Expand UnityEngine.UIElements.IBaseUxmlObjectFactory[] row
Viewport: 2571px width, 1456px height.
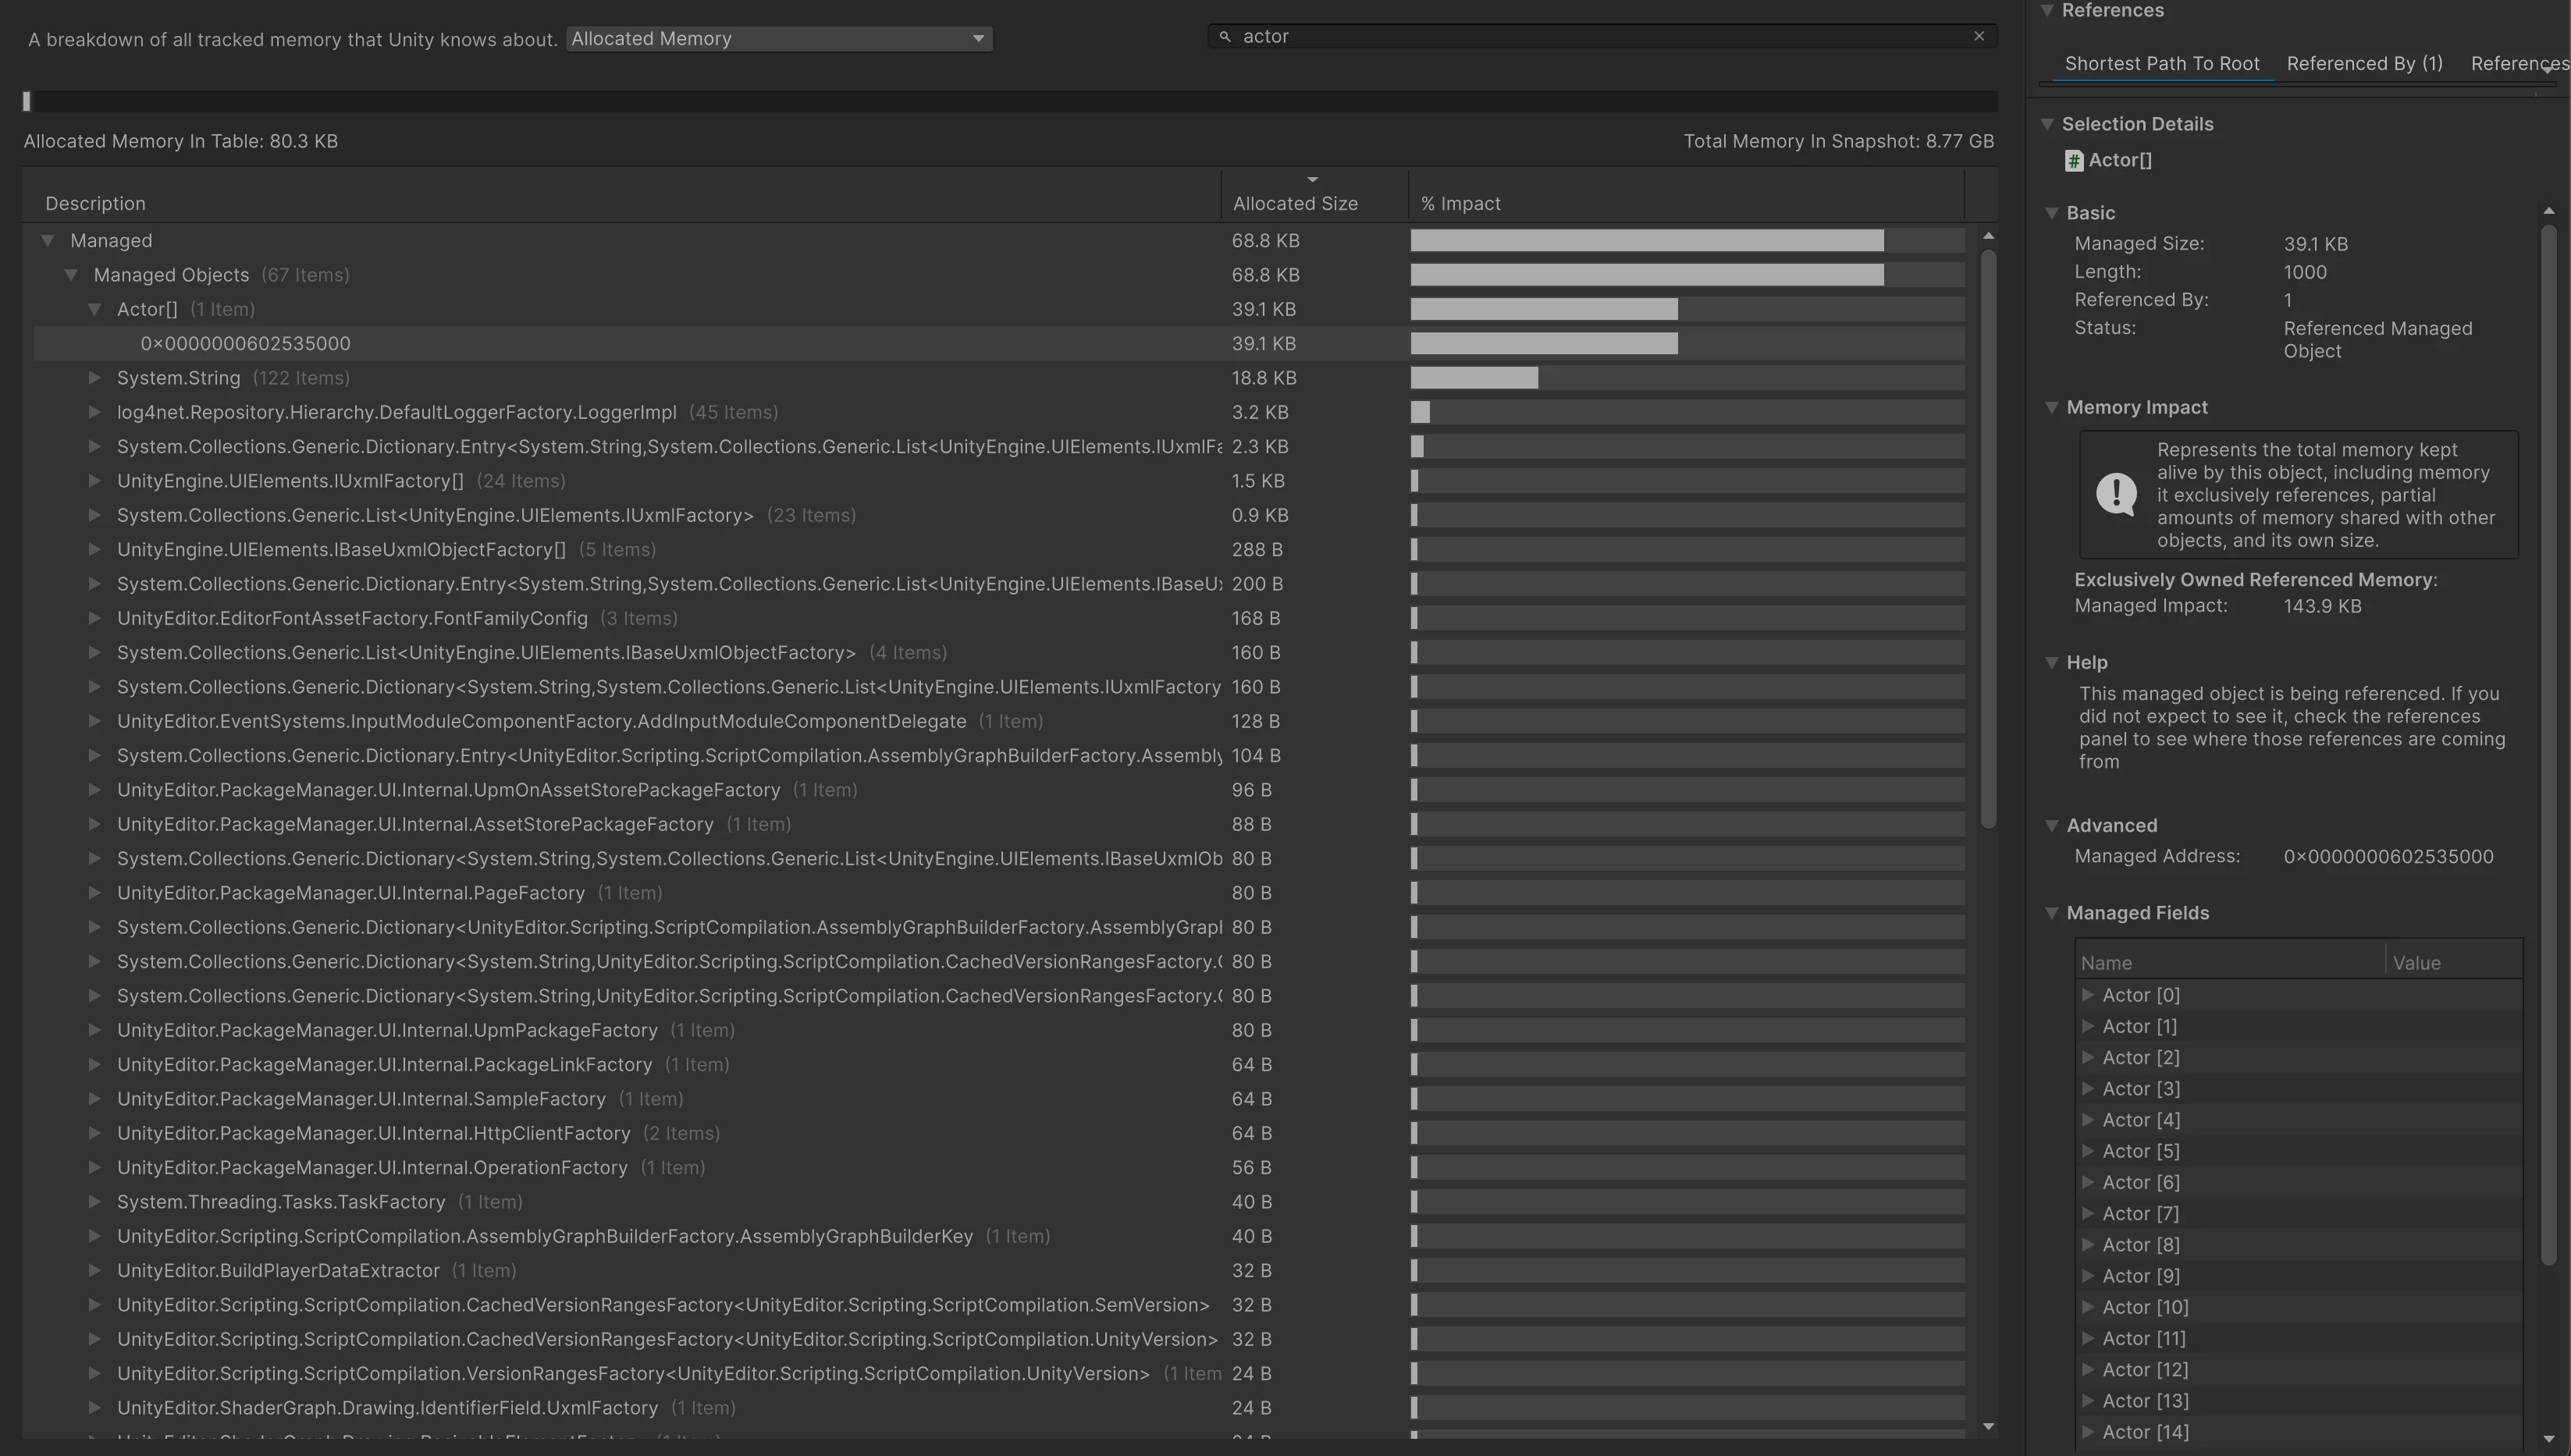coord(94,549)
